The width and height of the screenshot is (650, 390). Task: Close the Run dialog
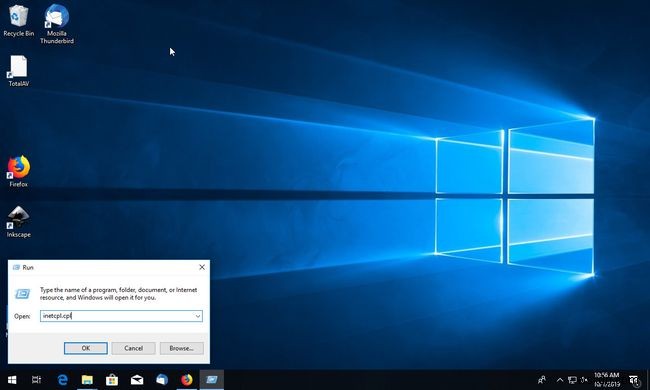point(202,267)
